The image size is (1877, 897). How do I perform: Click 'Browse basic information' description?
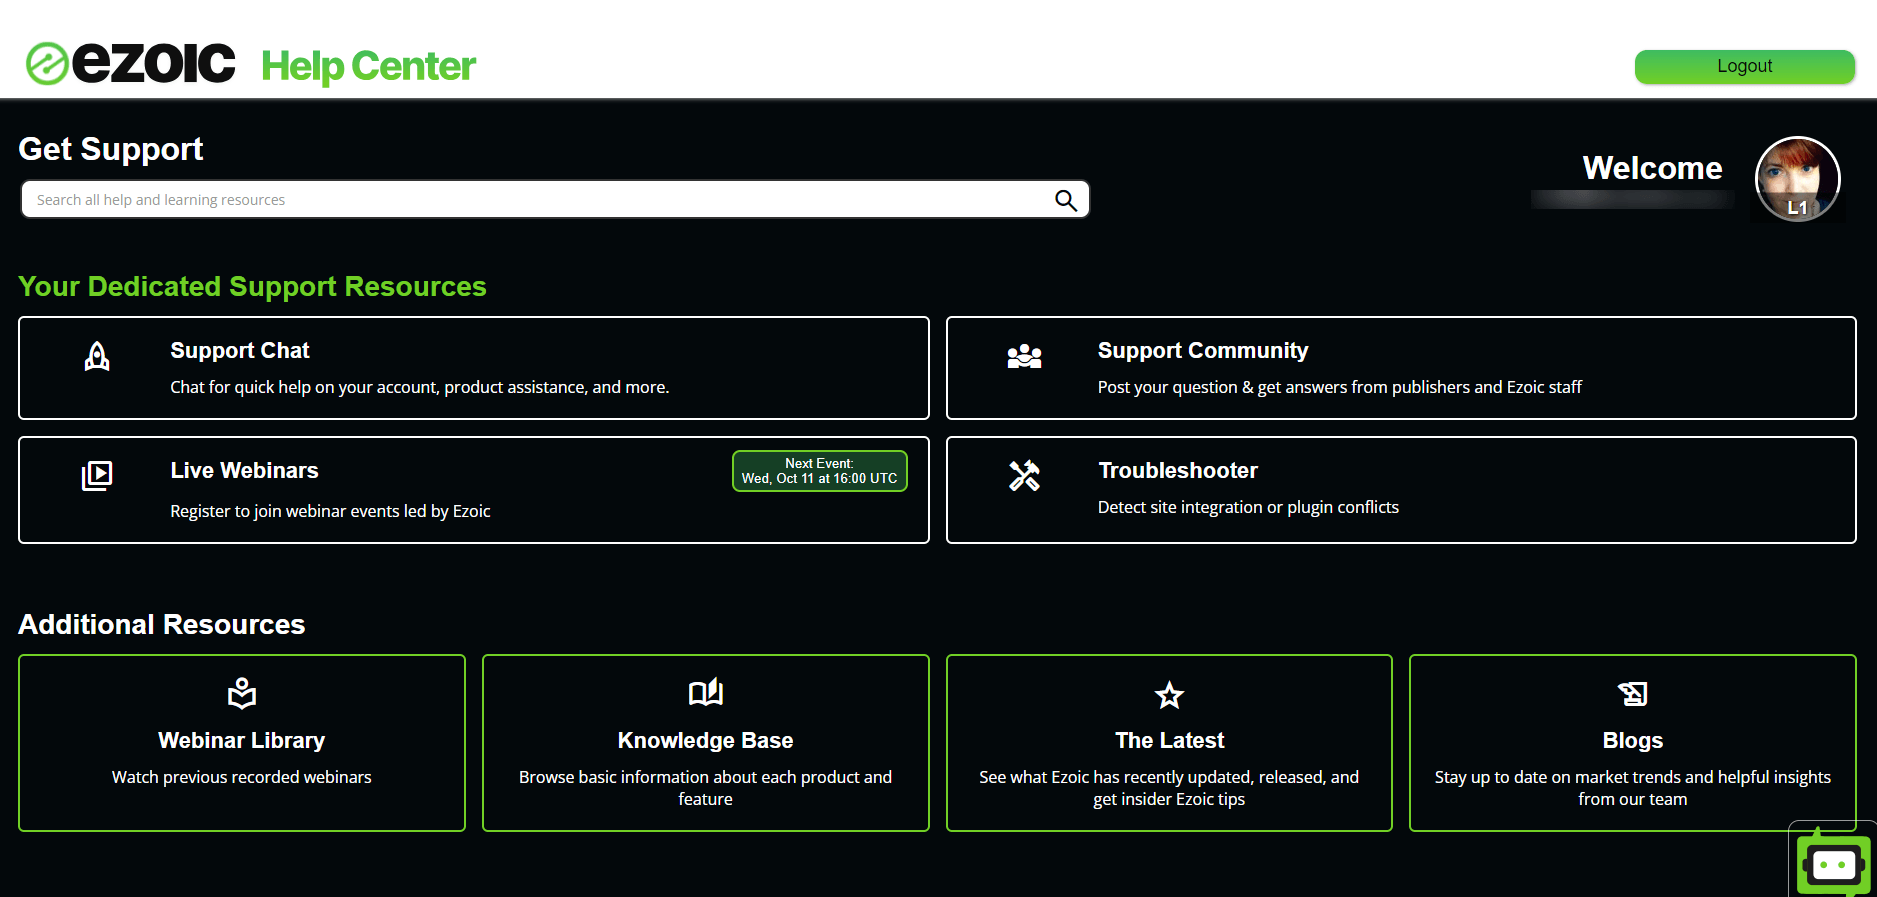point(706,788)
